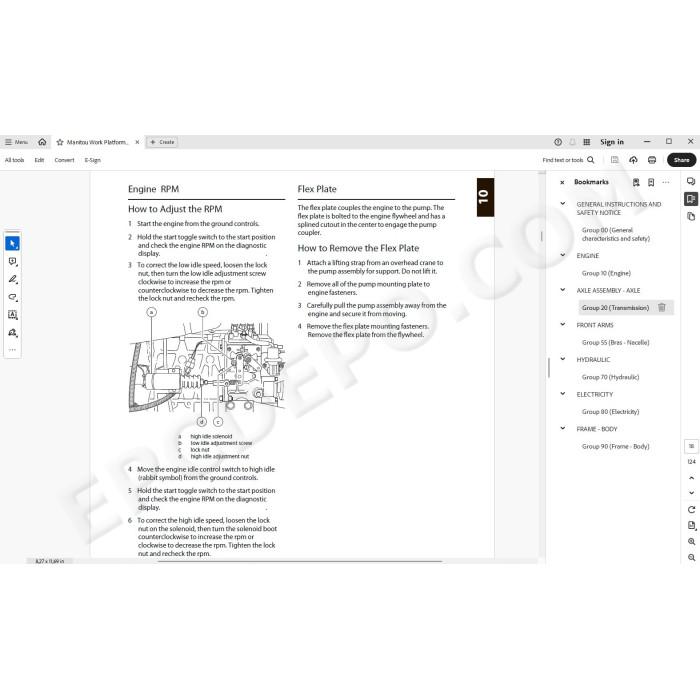Collapse the AXLE ASSEMBLY - AXLE group
The height and width of the screenshot is (700, 700).
(562, 290)
